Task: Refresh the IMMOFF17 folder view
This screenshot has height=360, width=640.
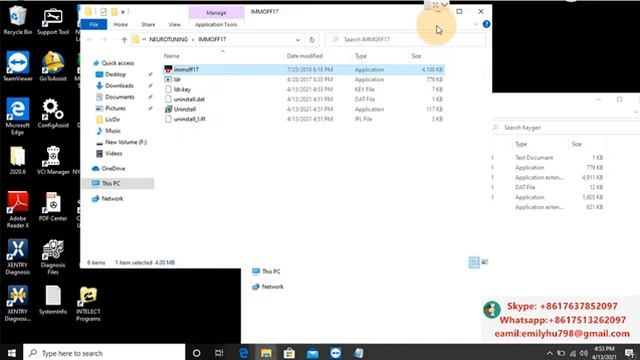Action: coord(312,40)
